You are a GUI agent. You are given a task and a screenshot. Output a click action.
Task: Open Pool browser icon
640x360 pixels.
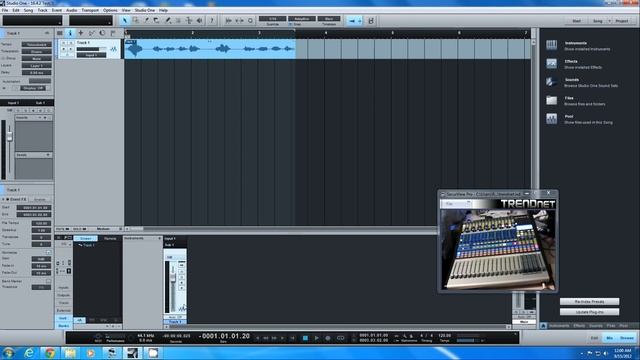point(551,118)
